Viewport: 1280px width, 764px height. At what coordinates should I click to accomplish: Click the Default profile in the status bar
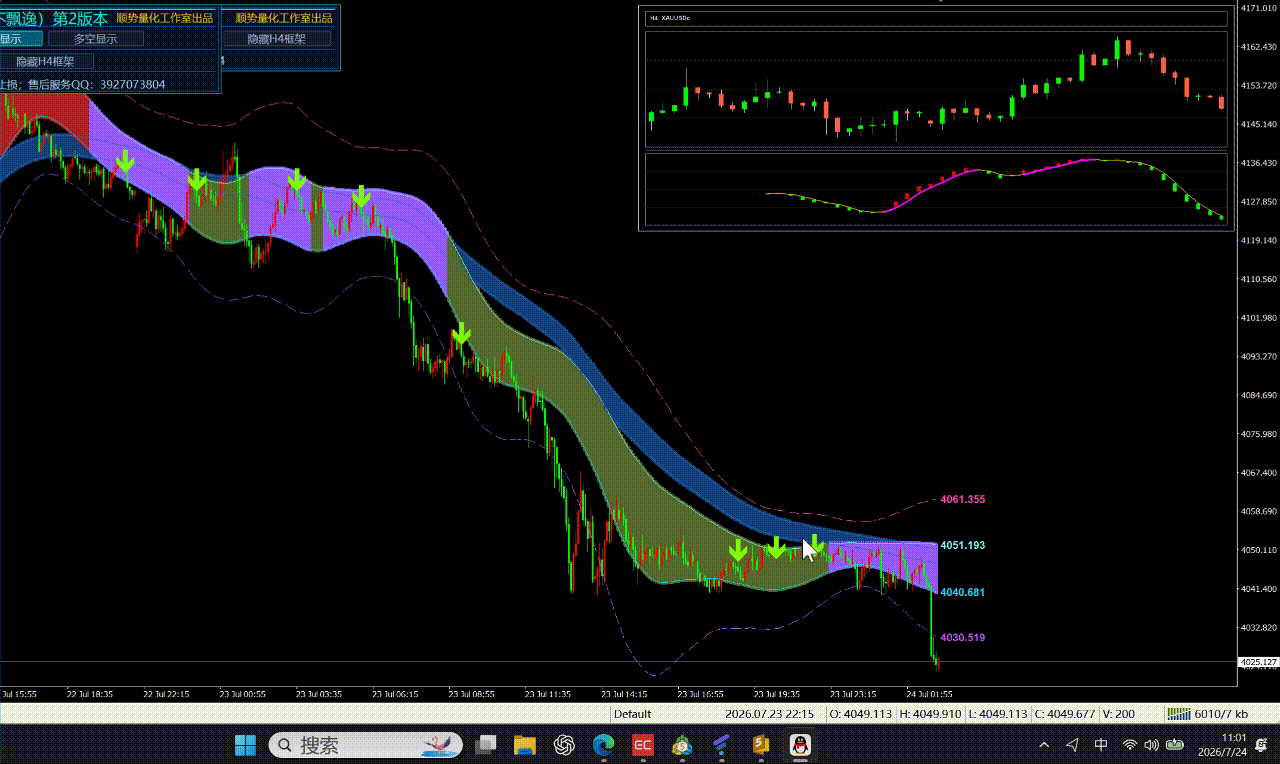(632, 714)
